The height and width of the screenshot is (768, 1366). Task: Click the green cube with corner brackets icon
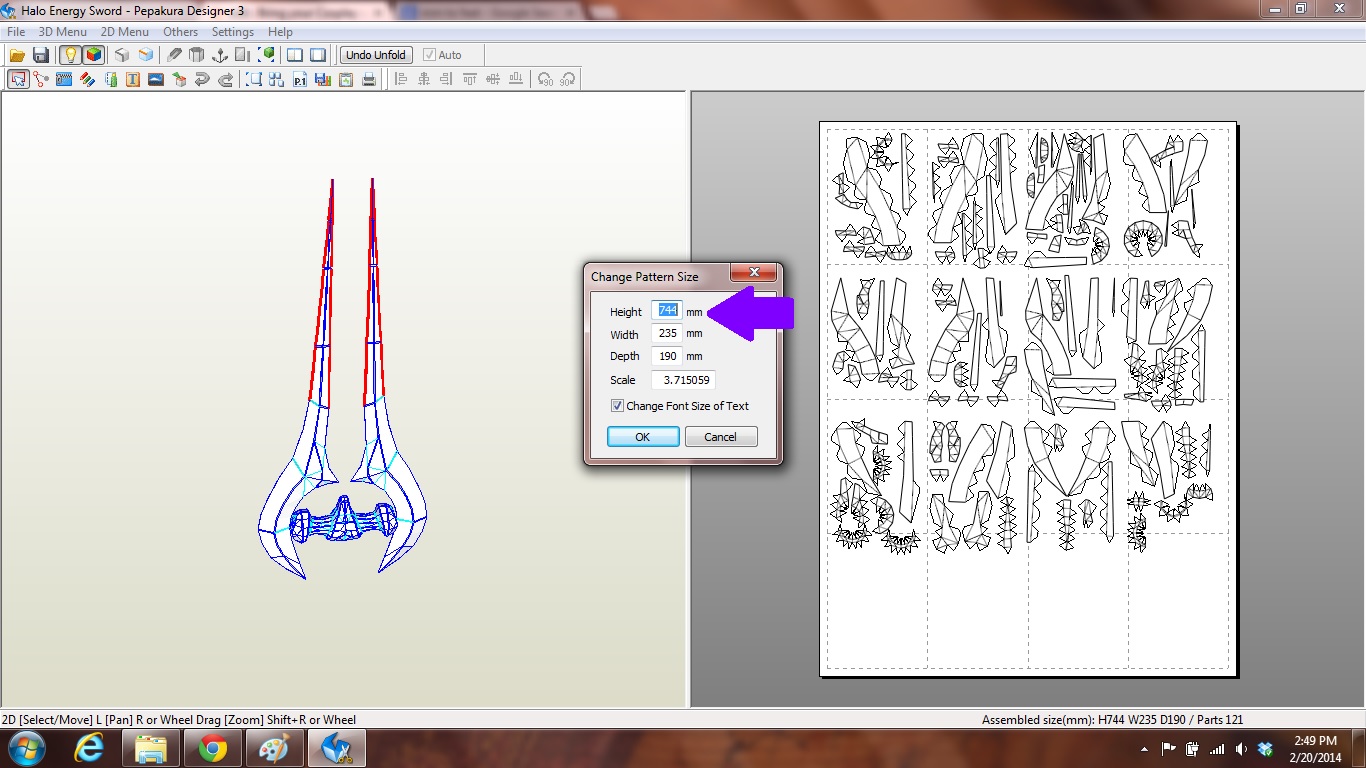267,55
